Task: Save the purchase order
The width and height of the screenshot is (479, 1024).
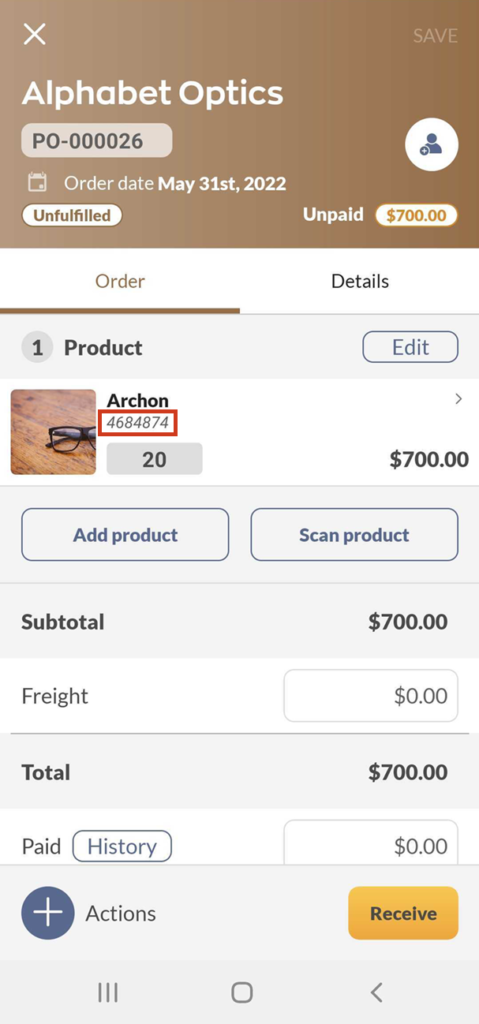Action: tap(435, 35)
